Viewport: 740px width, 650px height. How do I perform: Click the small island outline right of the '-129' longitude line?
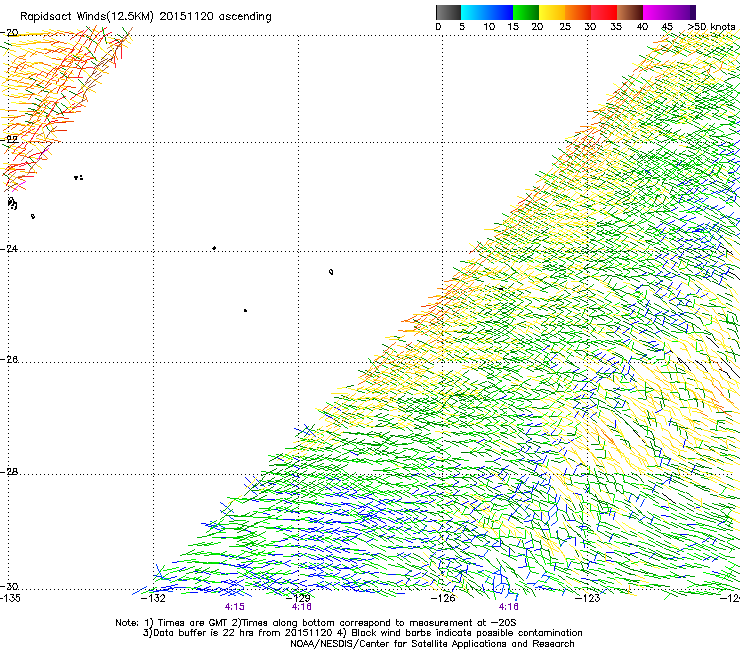point(331,272)
